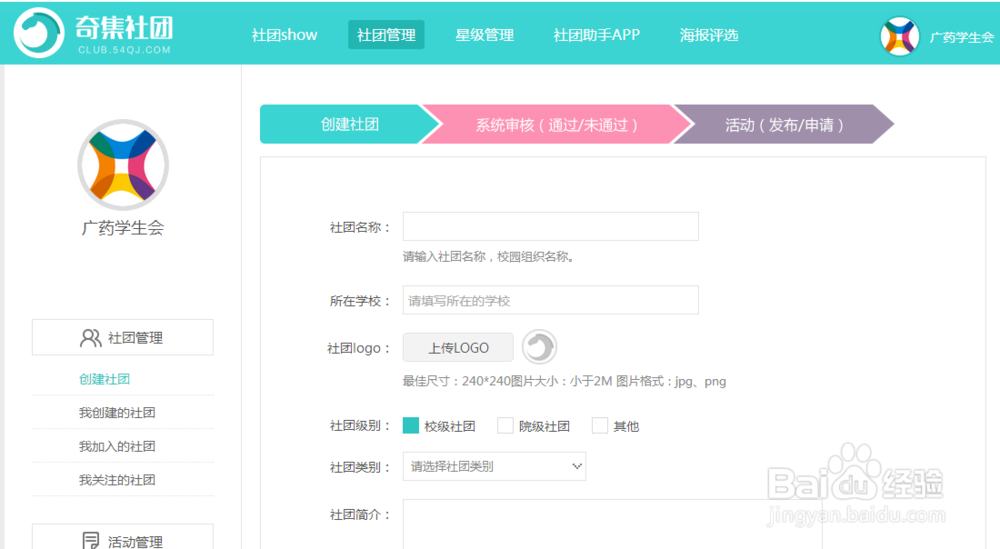
Task: Click the 活动管理 document icon in the sidebar
Action: point(91,541)
